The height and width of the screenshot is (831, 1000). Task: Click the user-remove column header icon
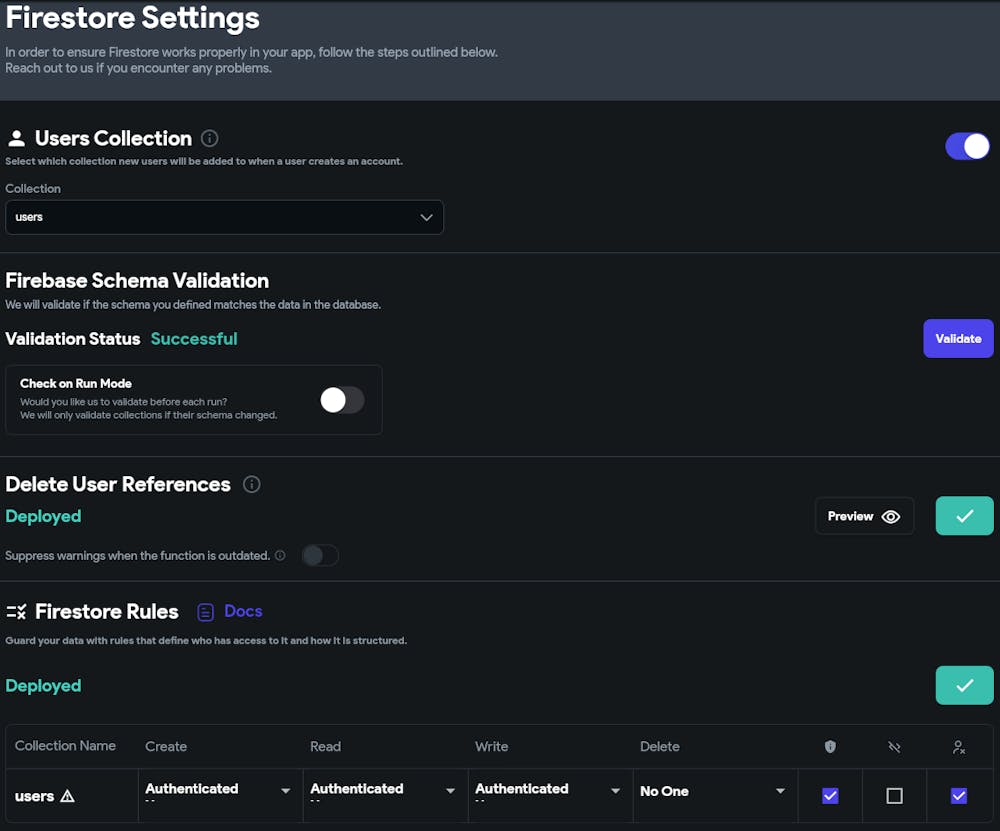click(x=959, y=747)
